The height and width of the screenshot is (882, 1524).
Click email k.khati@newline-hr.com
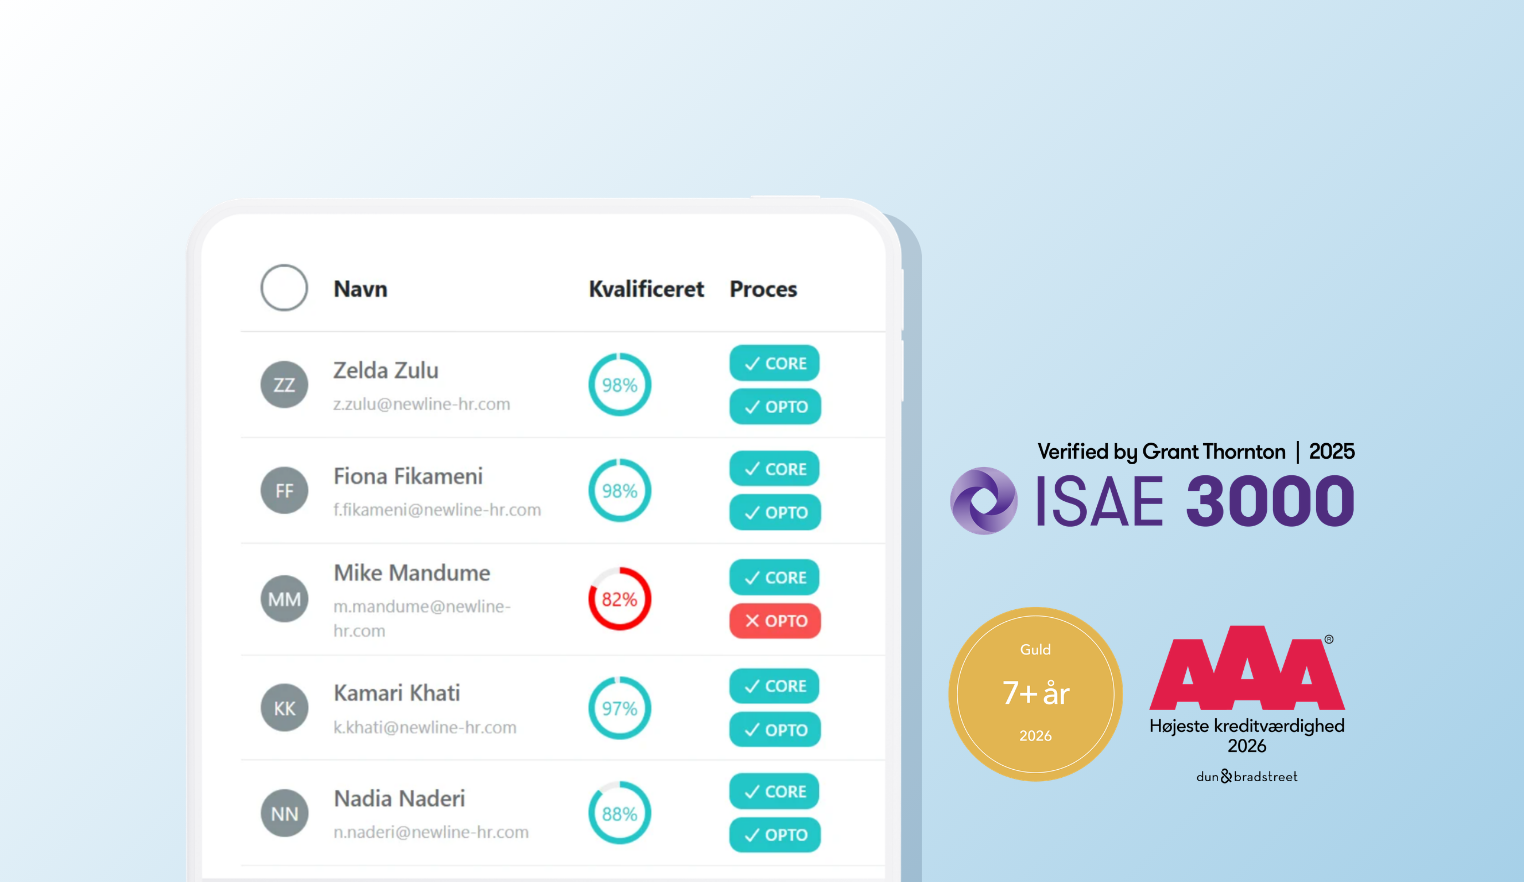coord(425,727)
